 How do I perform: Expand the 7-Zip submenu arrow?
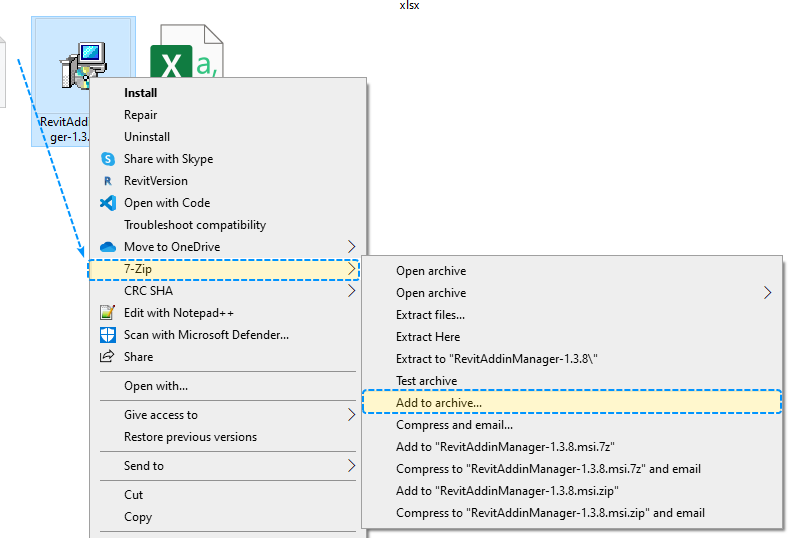click(x=352, y=269)
